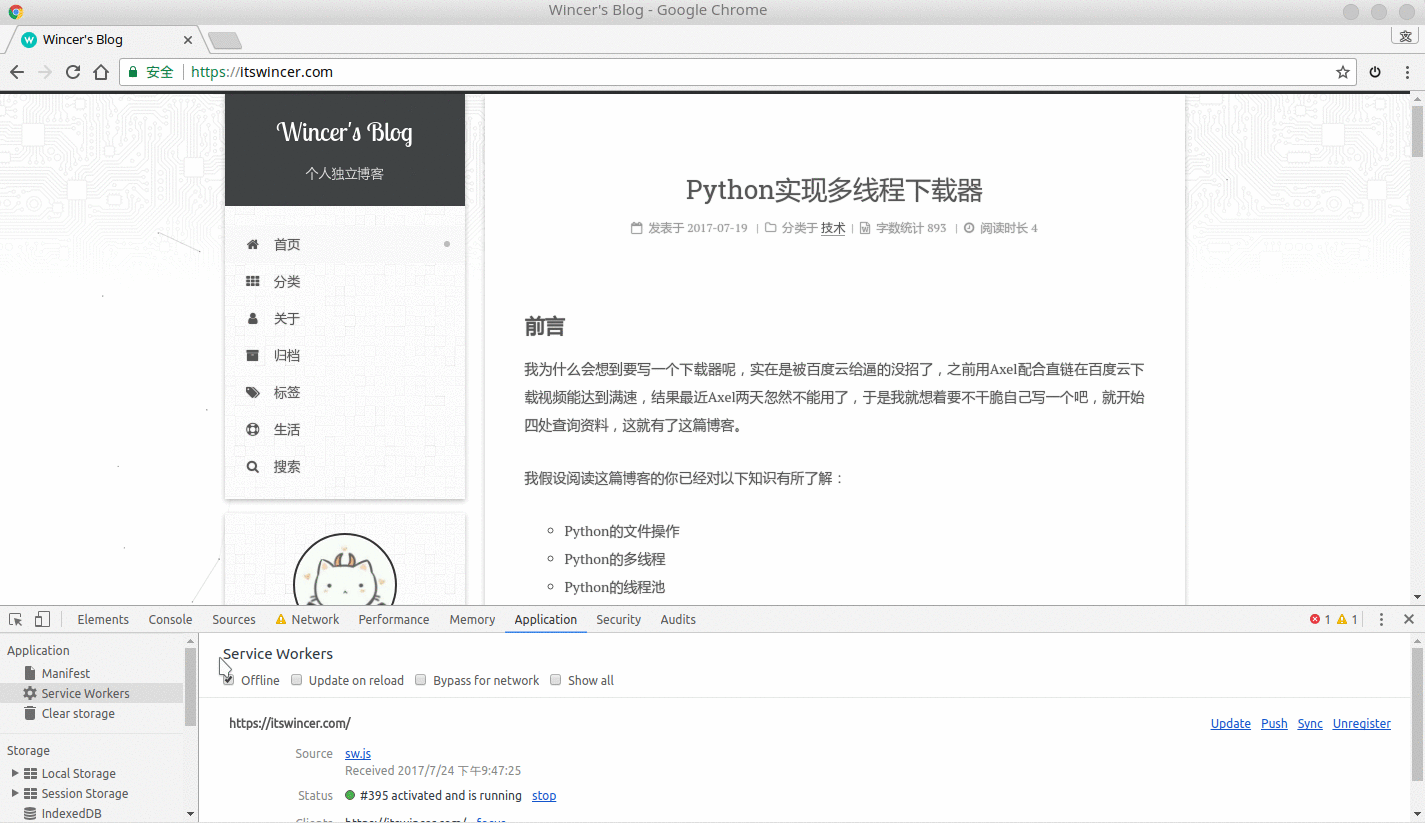Image resolution: width=1425 pixels, height=823 pixels.
Task: Click the red error count indicator
Action: point(1320,619)
